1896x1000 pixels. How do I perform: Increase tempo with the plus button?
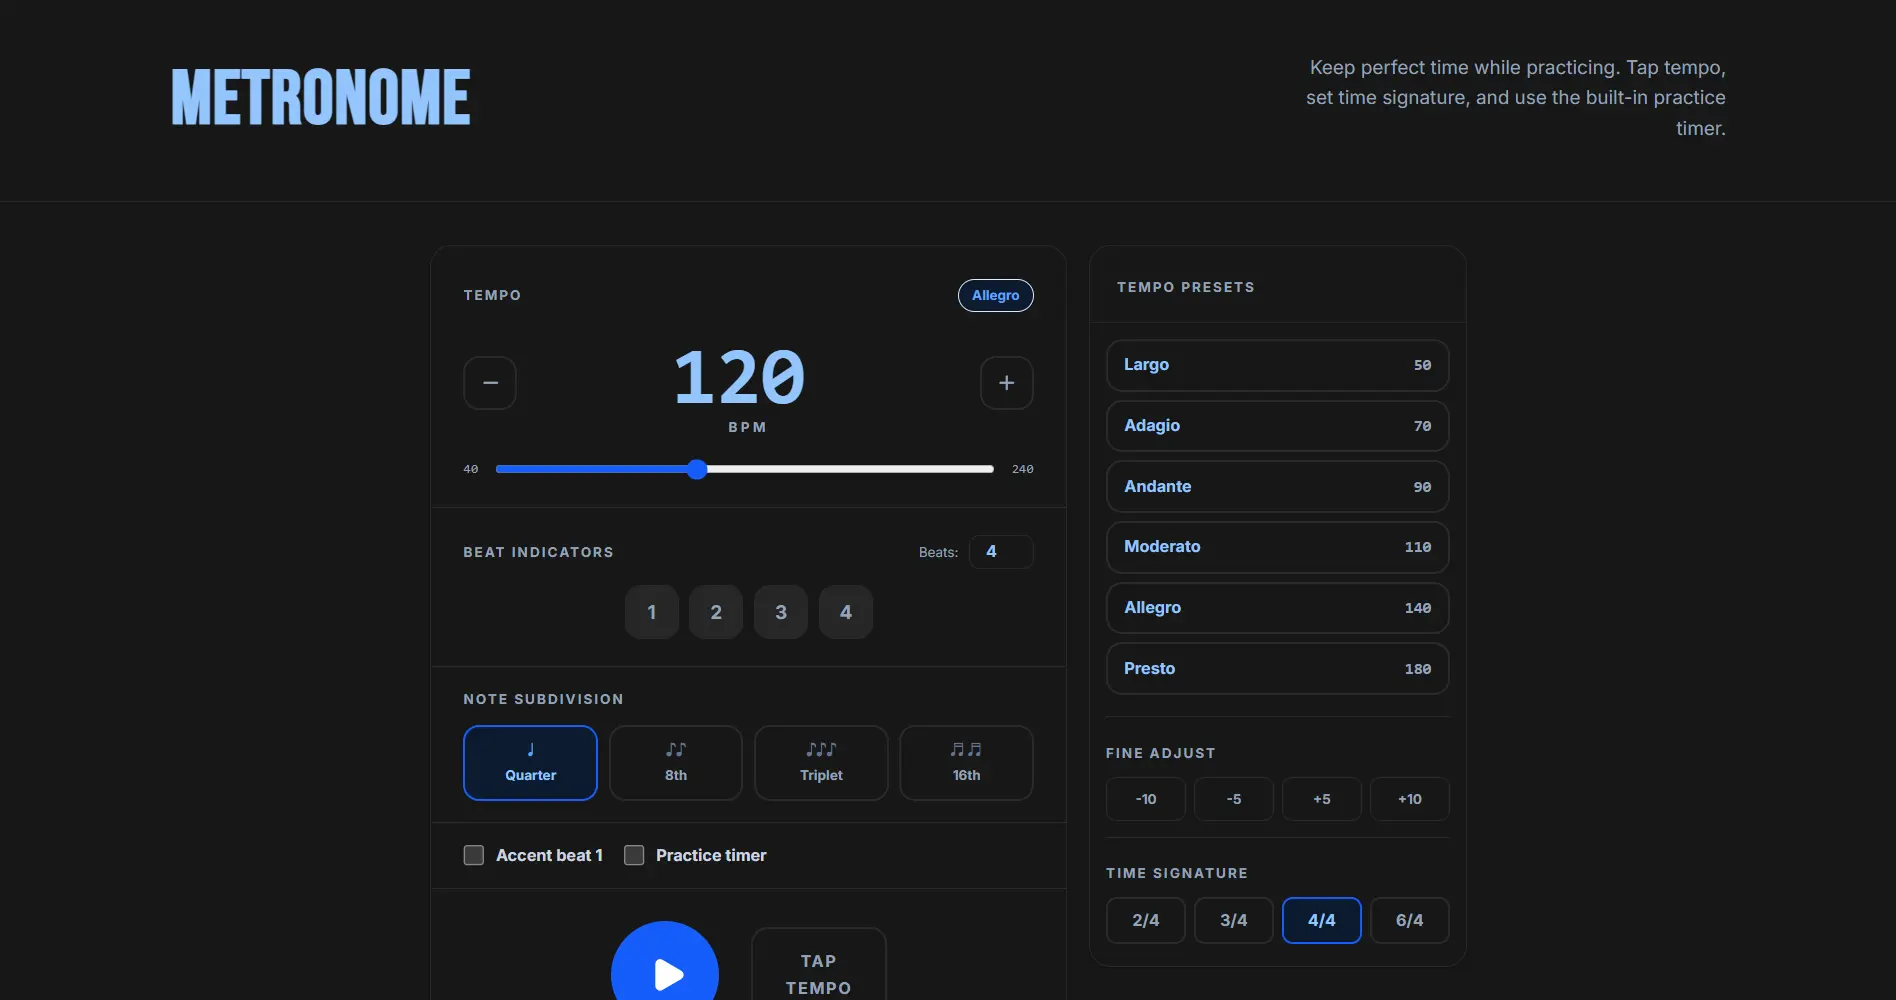1006,383
